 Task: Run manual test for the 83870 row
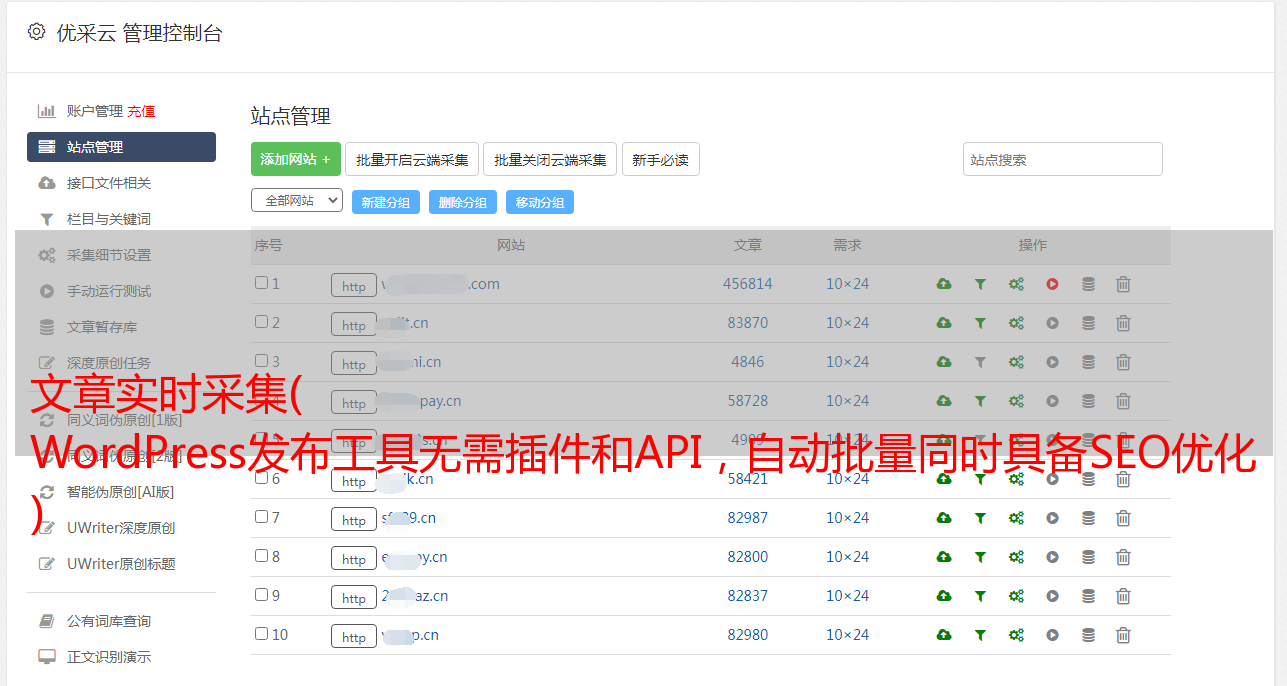pyautogui.click(x=1052, y=323)
